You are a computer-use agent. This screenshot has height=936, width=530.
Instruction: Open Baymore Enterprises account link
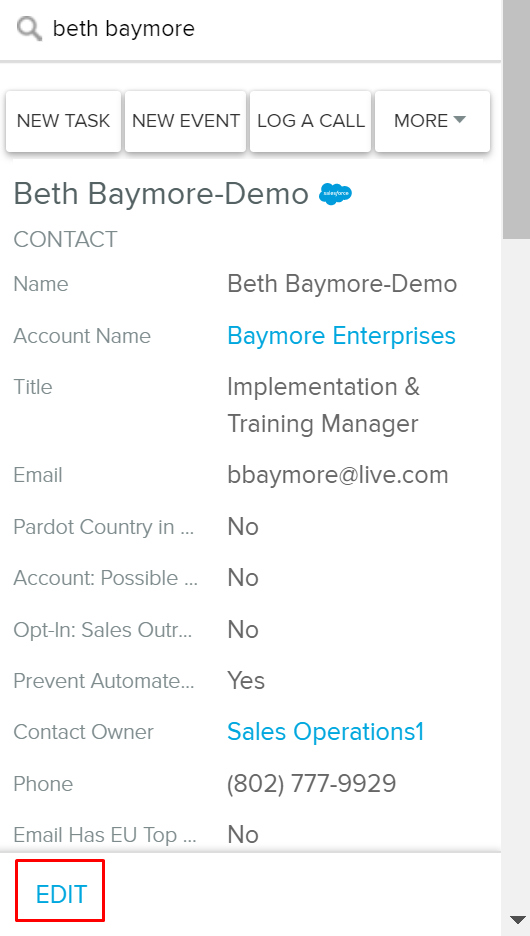point(341,335)
